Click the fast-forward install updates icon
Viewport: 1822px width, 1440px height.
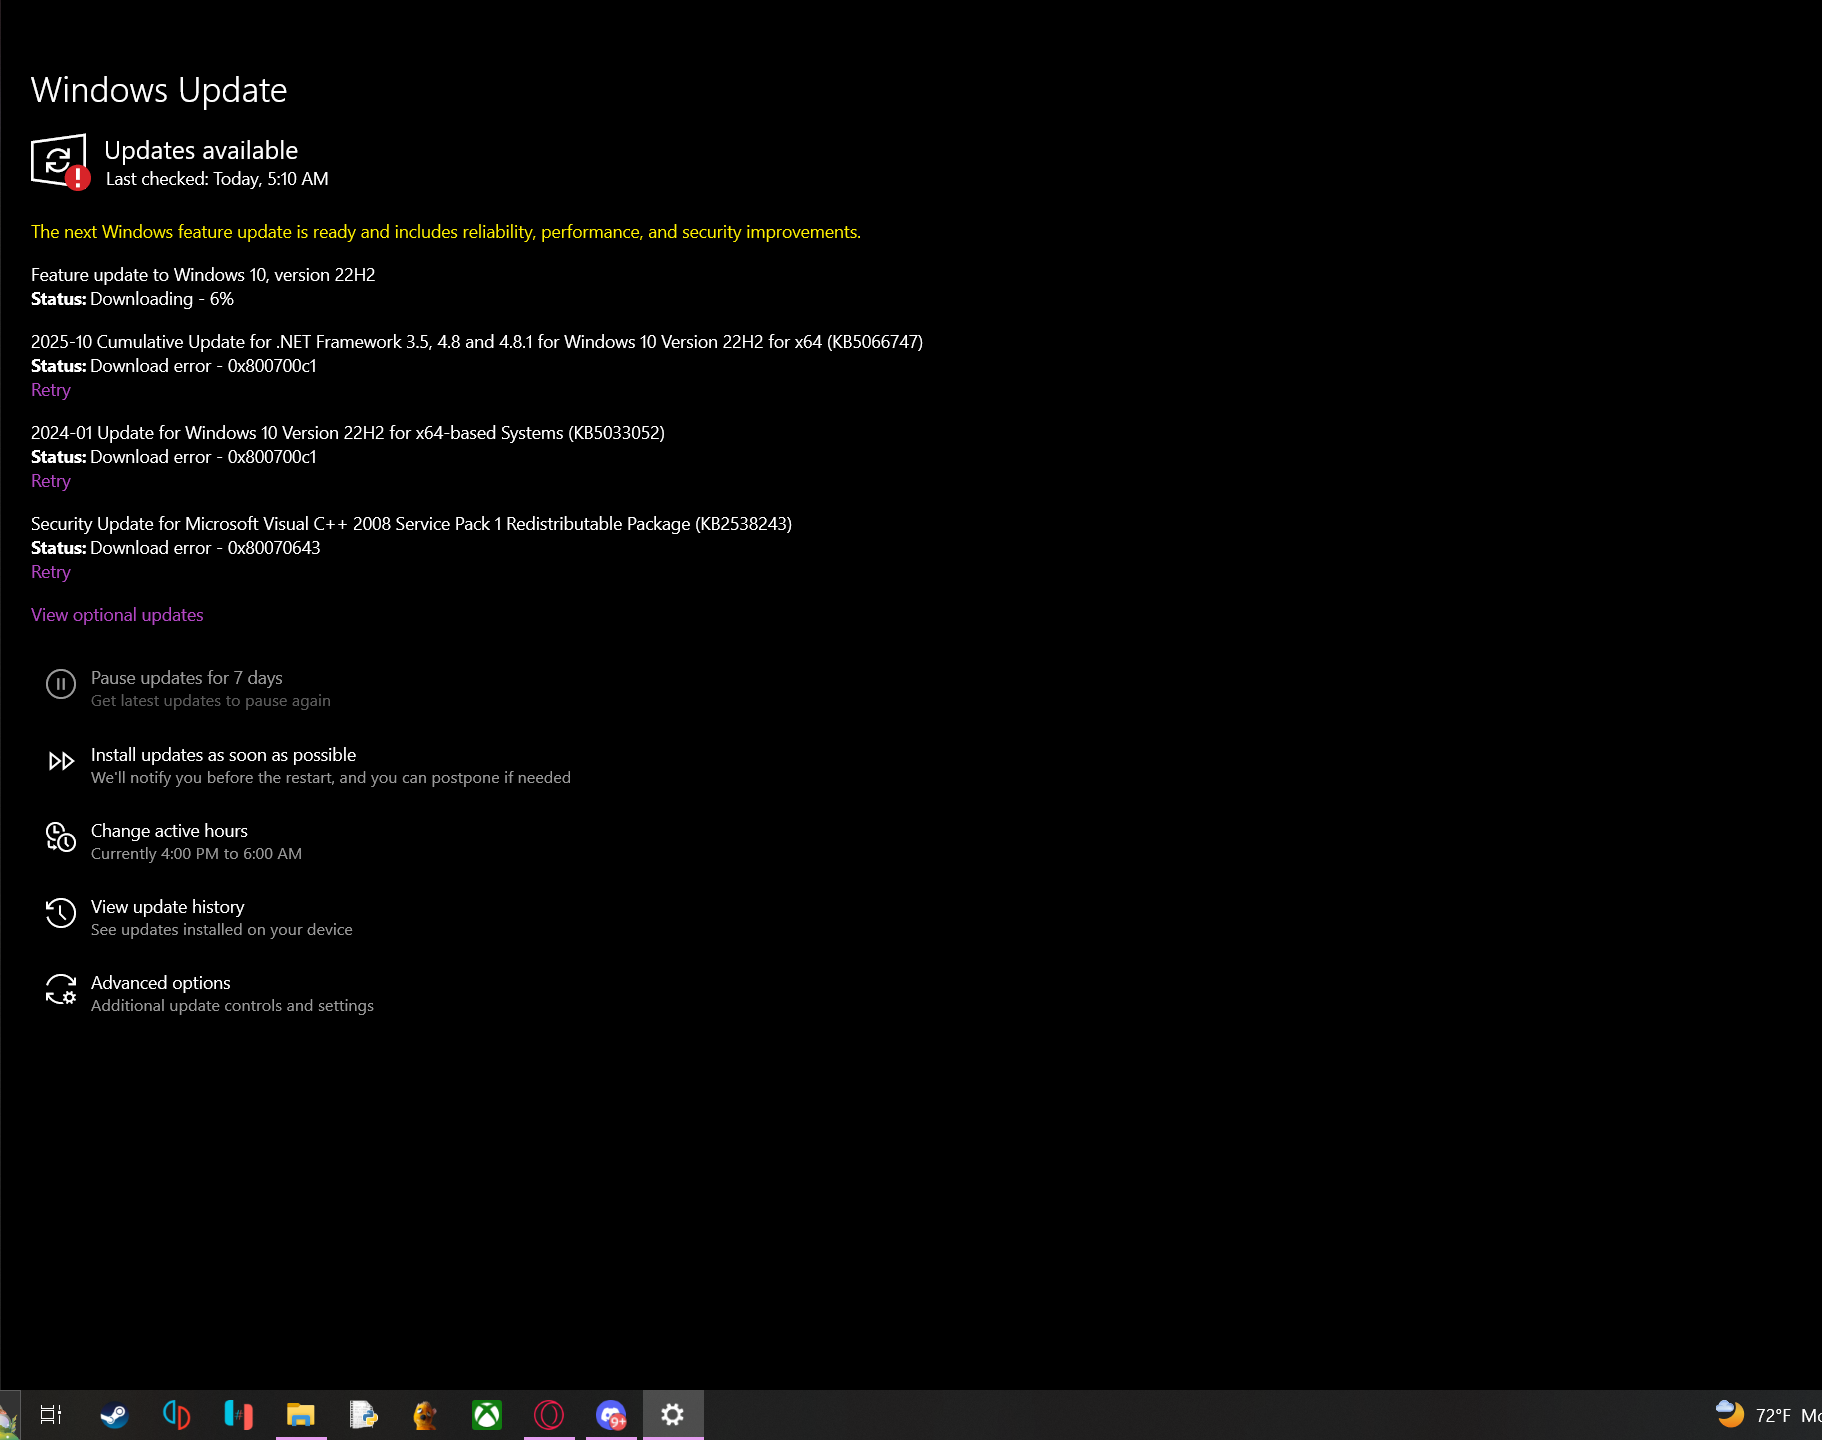coord(61,761)
